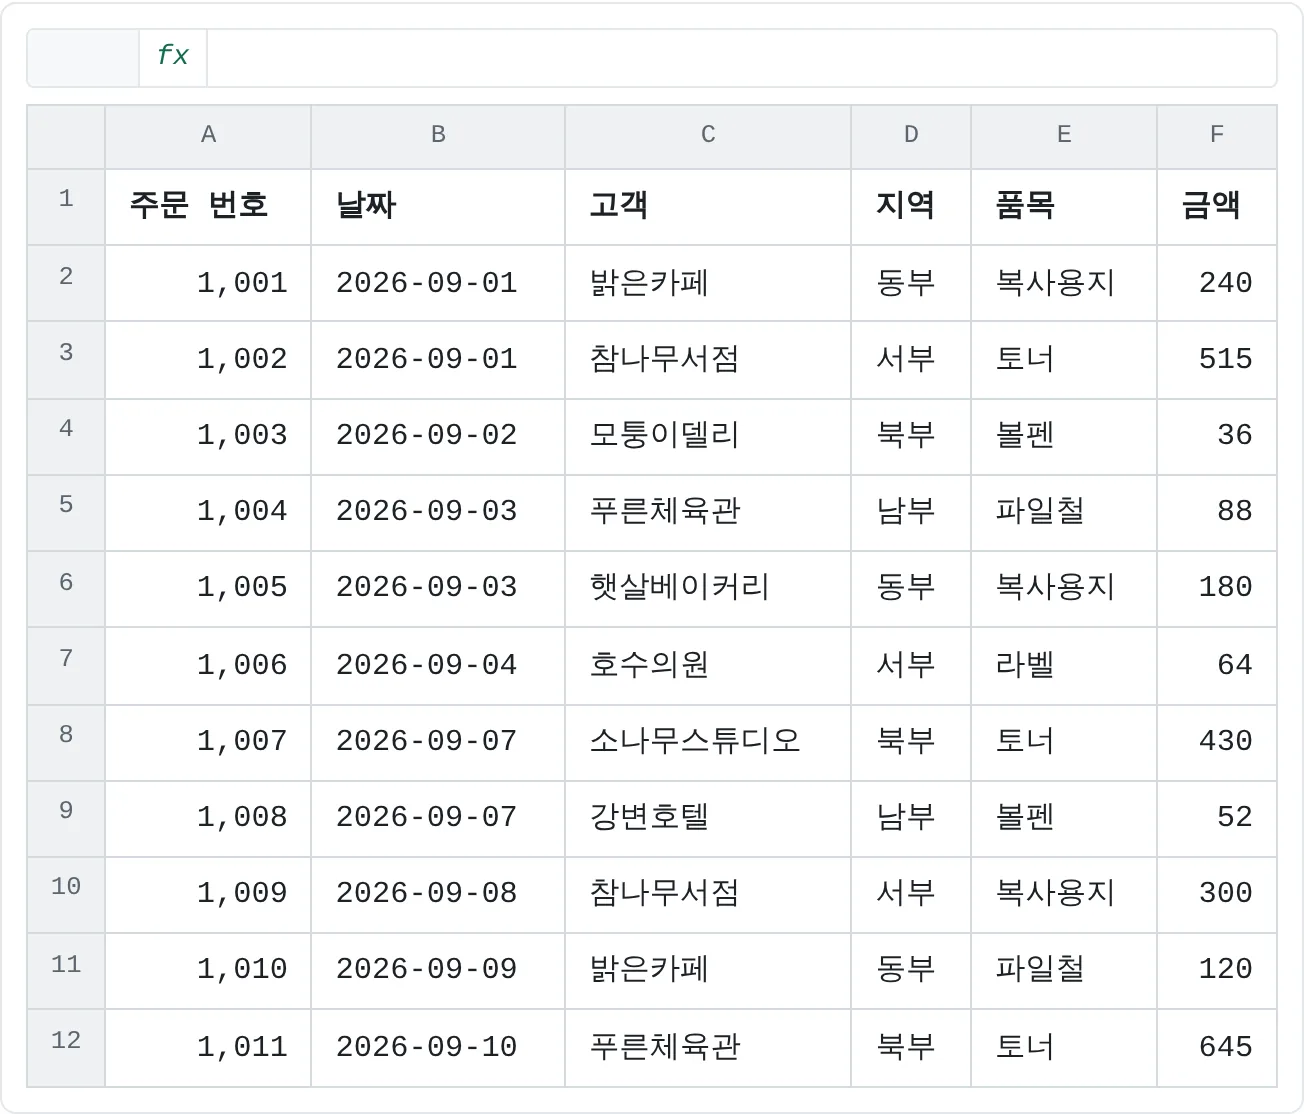Select the date cell 2026-09-02
The height and width of the screenshot is (1114, 1304).
click(x=438, y=437)
